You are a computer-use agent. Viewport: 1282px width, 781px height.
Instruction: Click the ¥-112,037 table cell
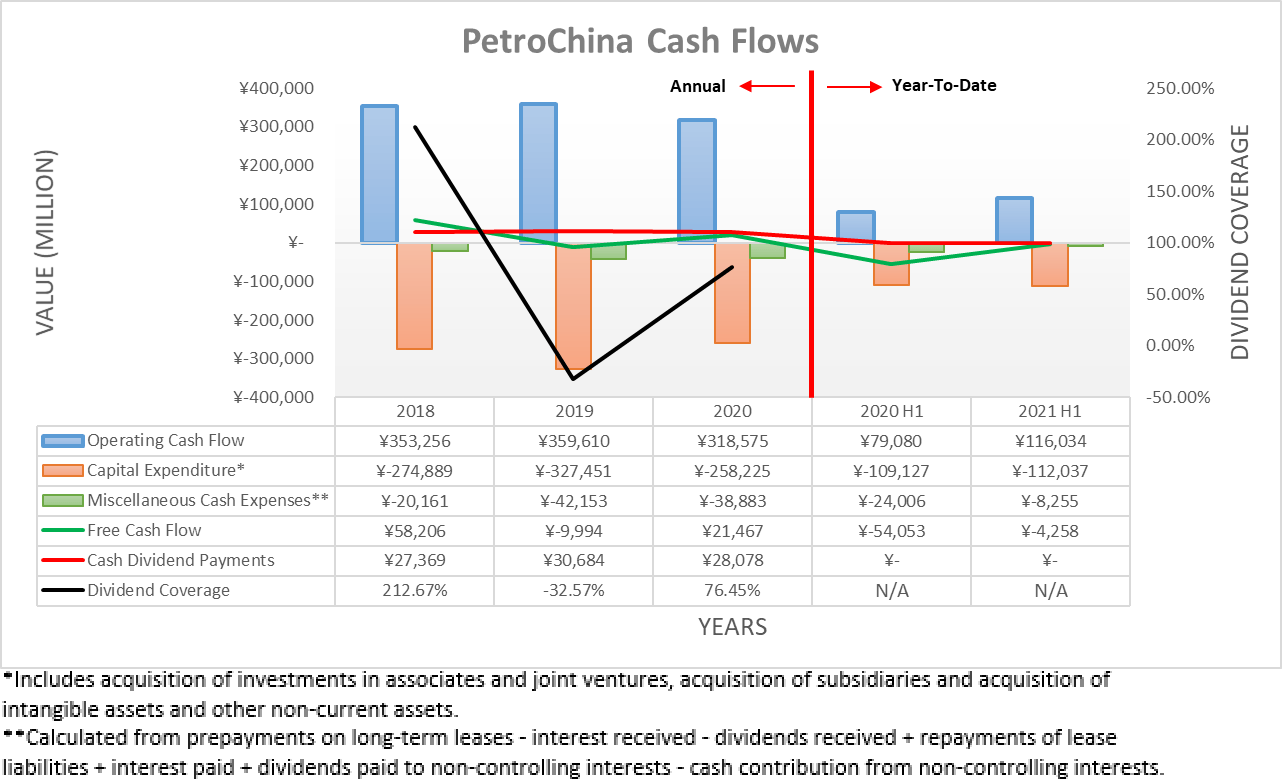click(1051, 471)
